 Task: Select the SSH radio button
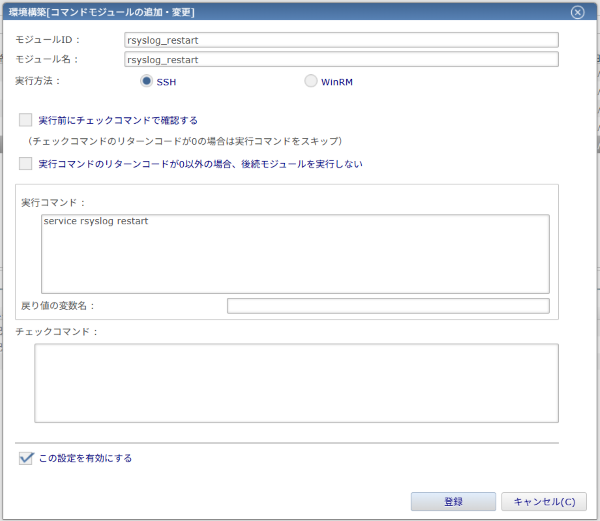coord(146,81)
